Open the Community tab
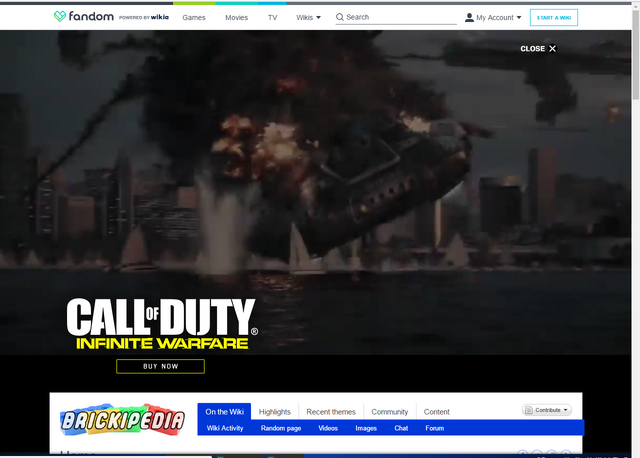Image resolution: width=640 pixels, height=458 pixels. pyautogui.click(x=390, y=412)
